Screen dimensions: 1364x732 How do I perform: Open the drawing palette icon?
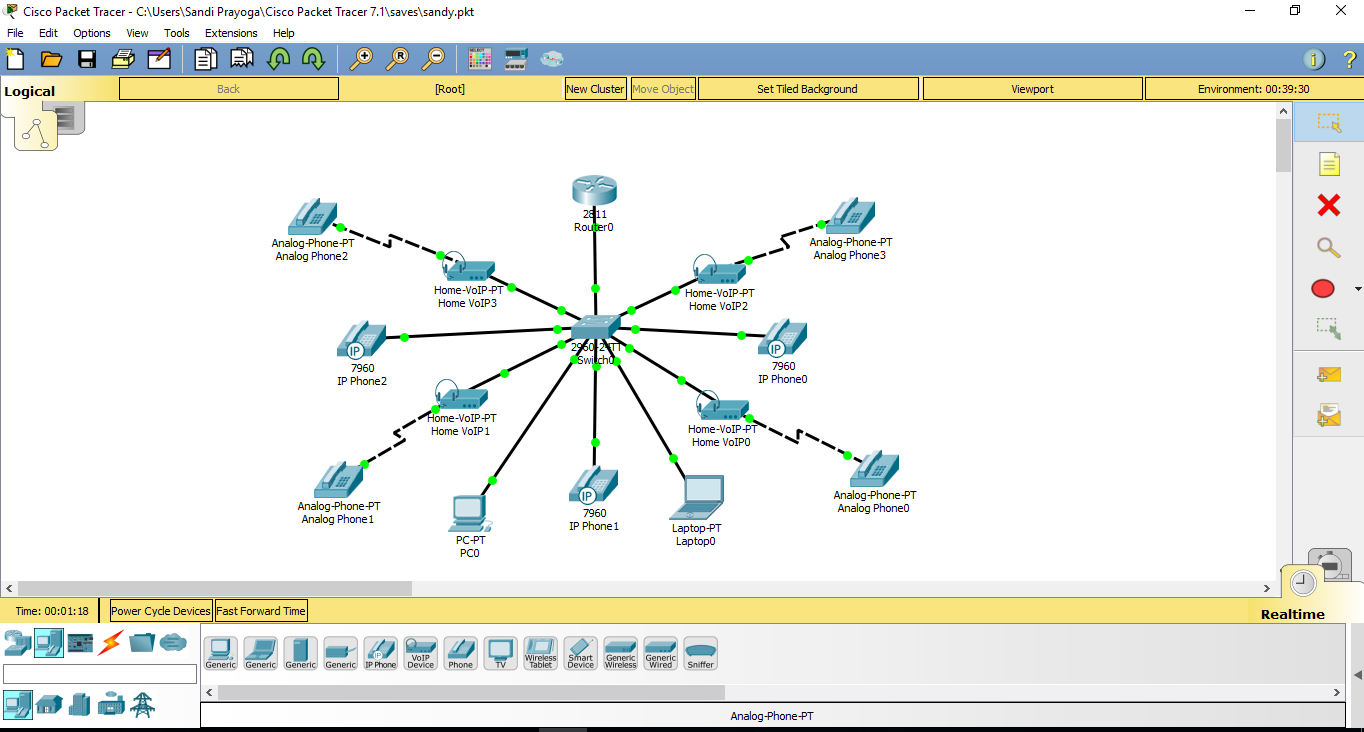[480, 59]
